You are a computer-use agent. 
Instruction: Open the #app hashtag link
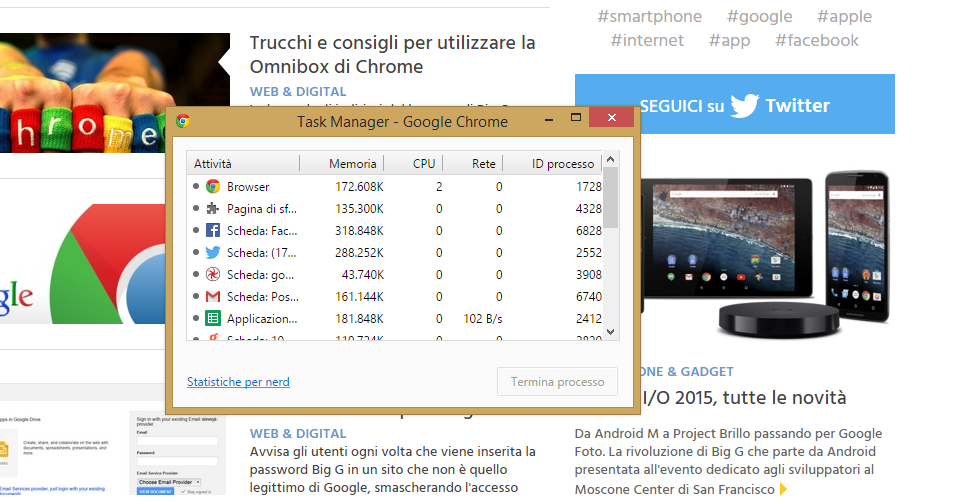[x=729, y=40]
